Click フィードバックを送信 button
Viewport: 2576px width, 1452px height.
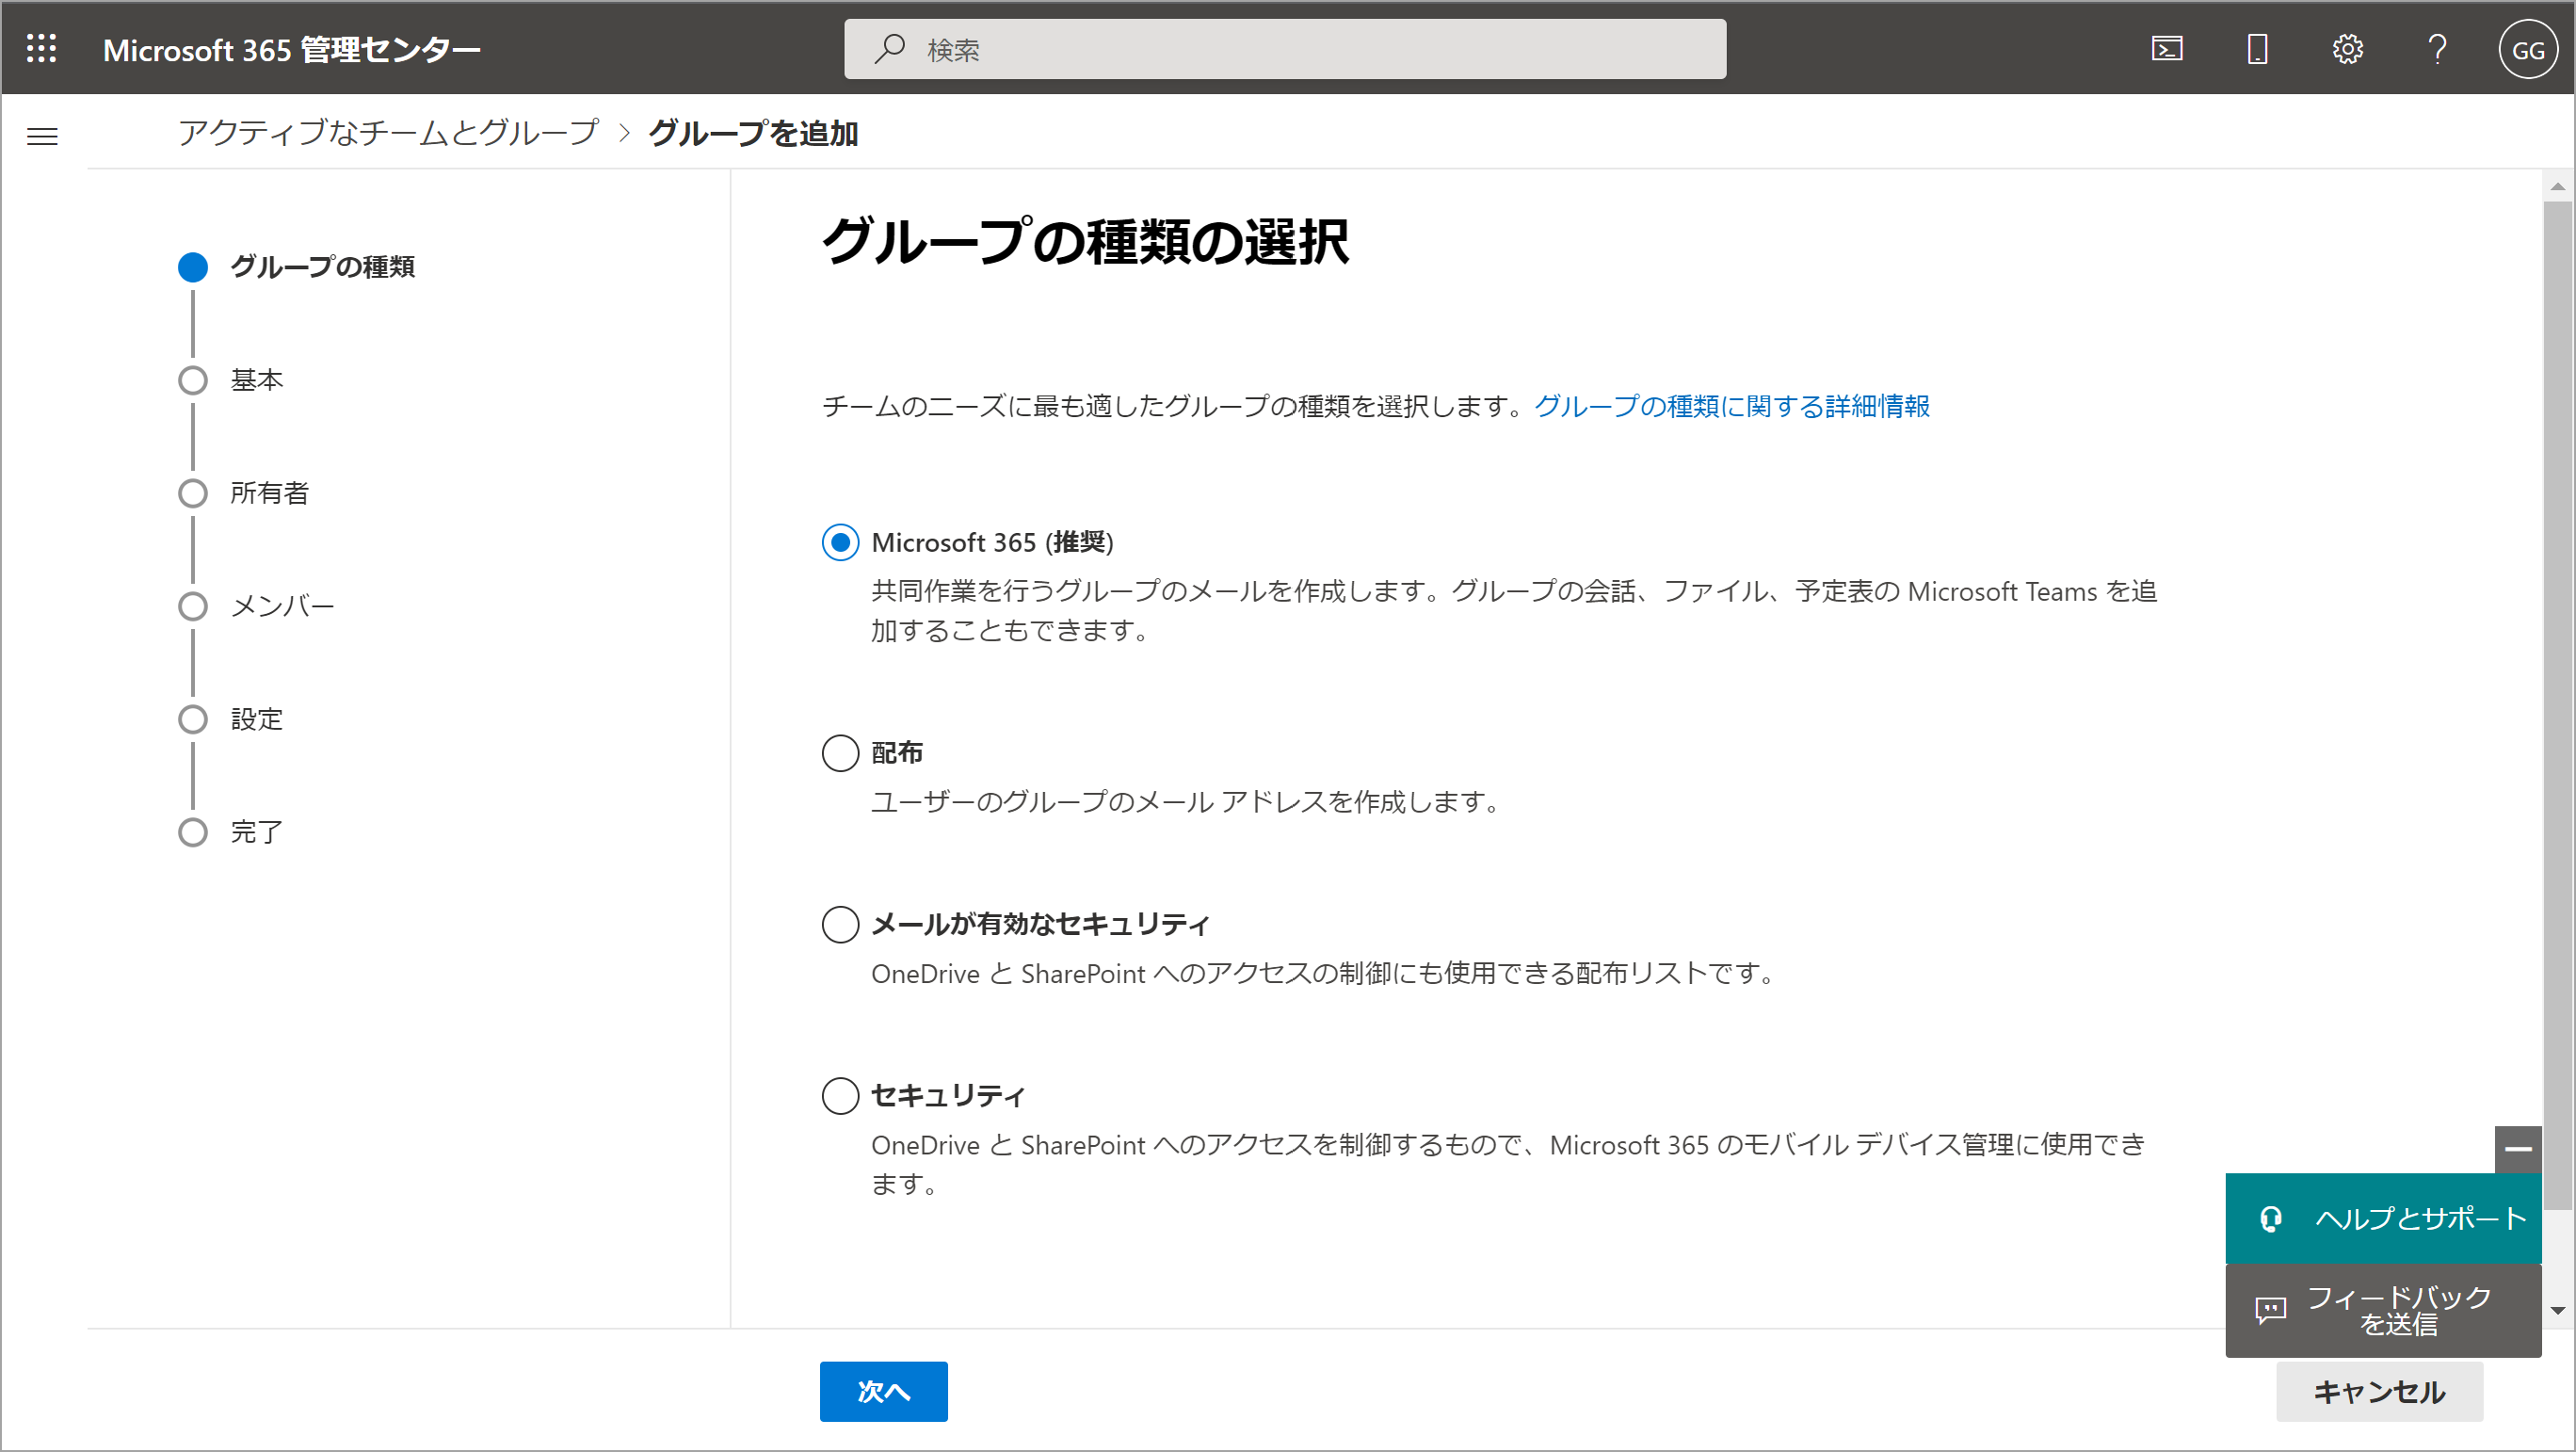pos(2383,1310)
